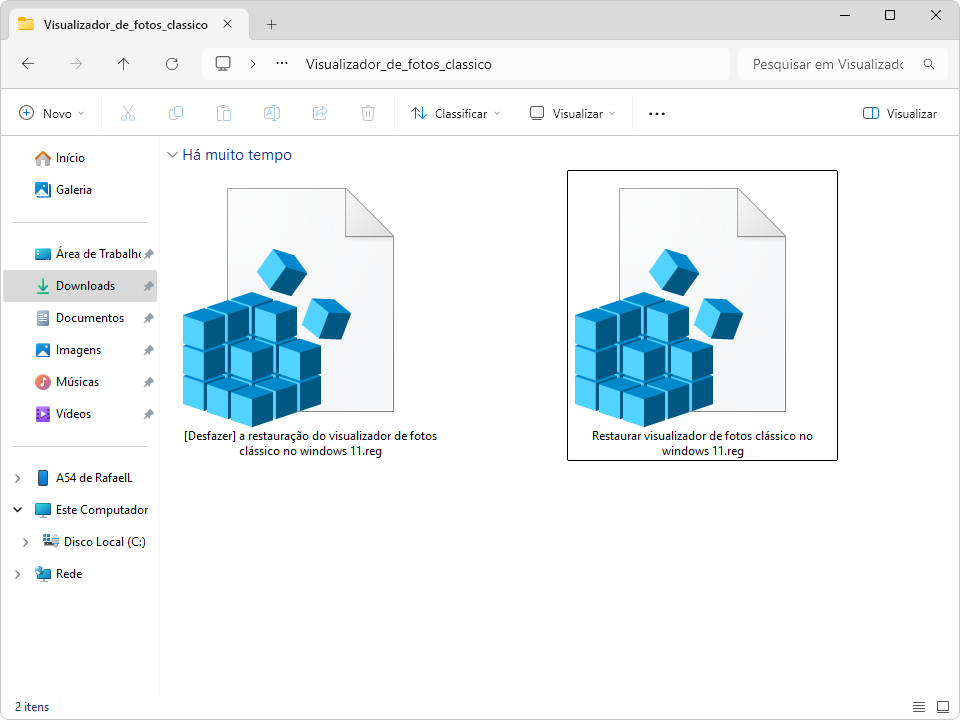
Task: Click the pin icon beside Documentos
Action: [x=148, y=318]
